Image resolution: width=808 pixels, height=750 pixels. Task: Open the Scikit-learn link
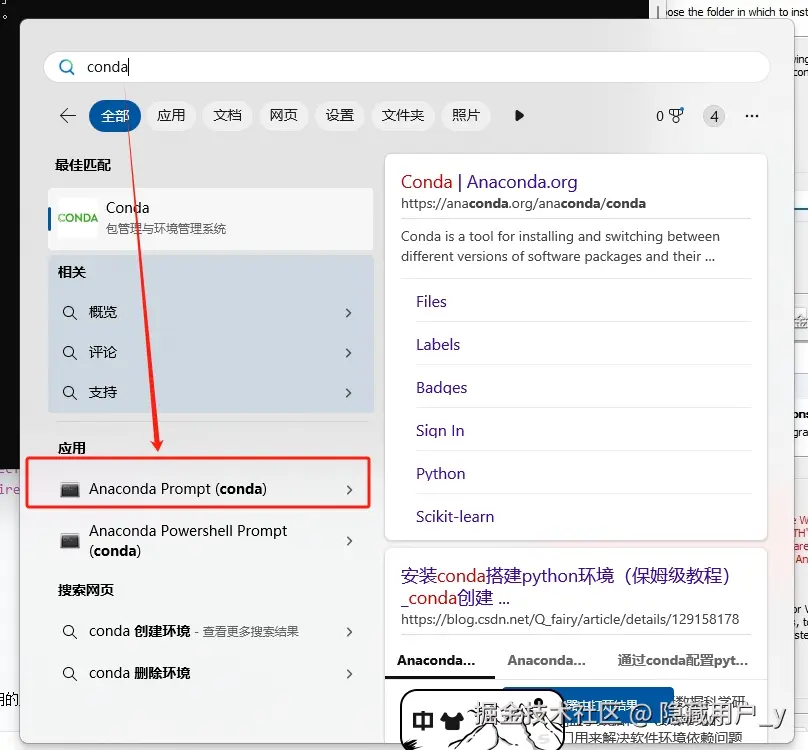coord(455,516)
